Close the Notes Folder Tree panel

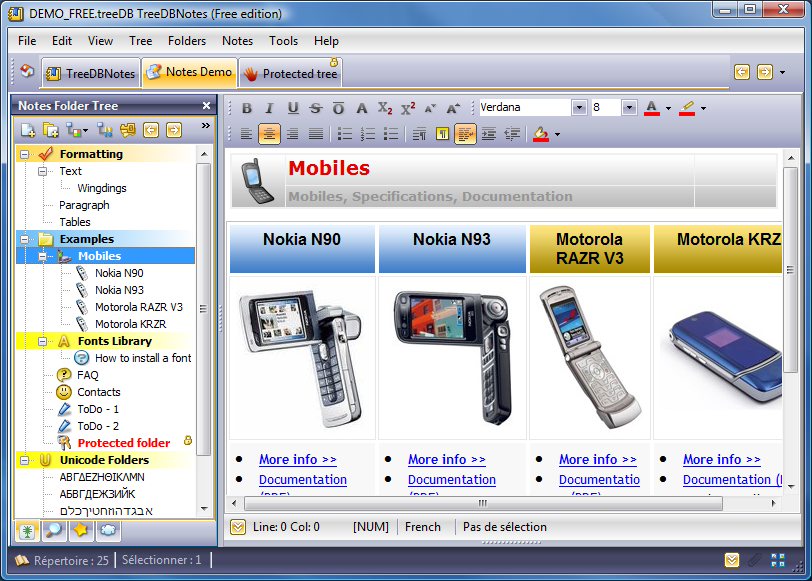[207, 106]
